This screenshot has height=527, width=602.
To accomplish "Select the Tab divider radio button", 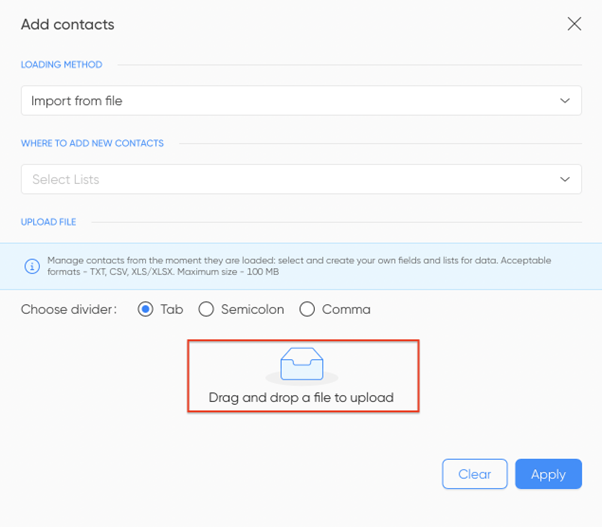I will pos(146,309).
